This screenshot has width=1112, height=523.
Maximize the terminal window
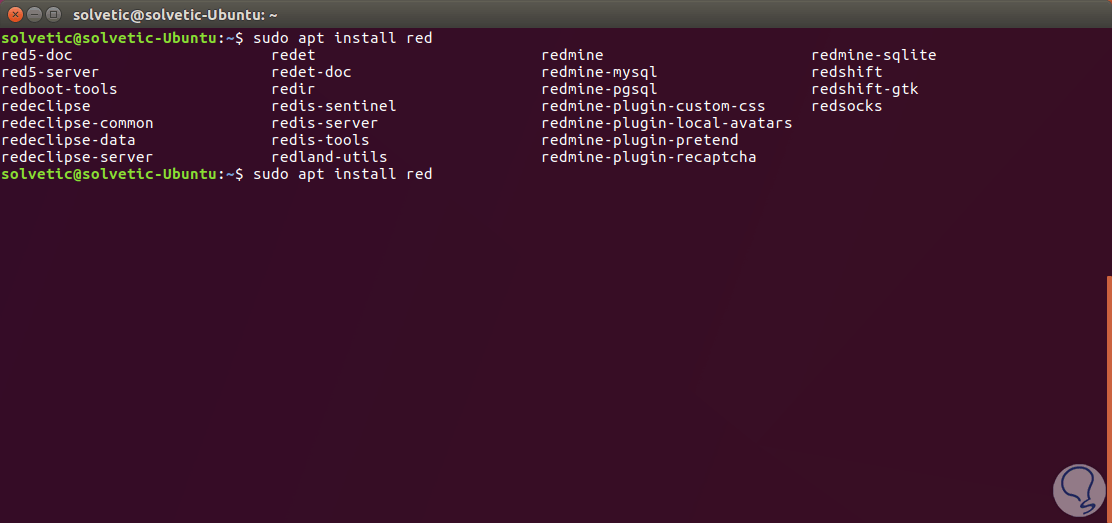[51, 15]
